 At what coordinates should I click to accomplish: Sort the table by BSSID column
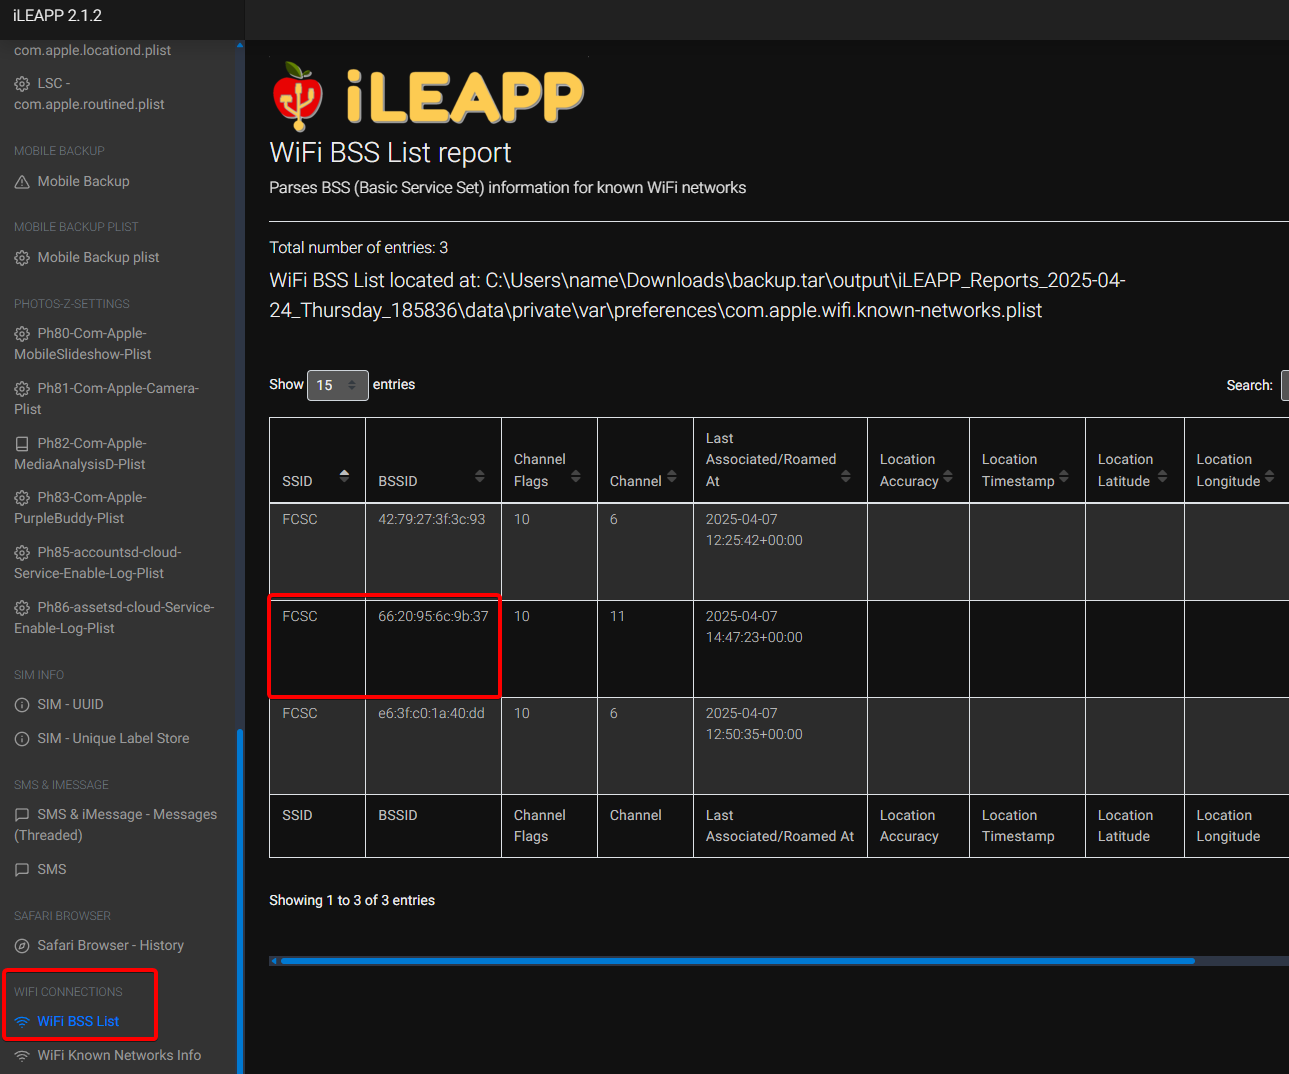[433, 460]
